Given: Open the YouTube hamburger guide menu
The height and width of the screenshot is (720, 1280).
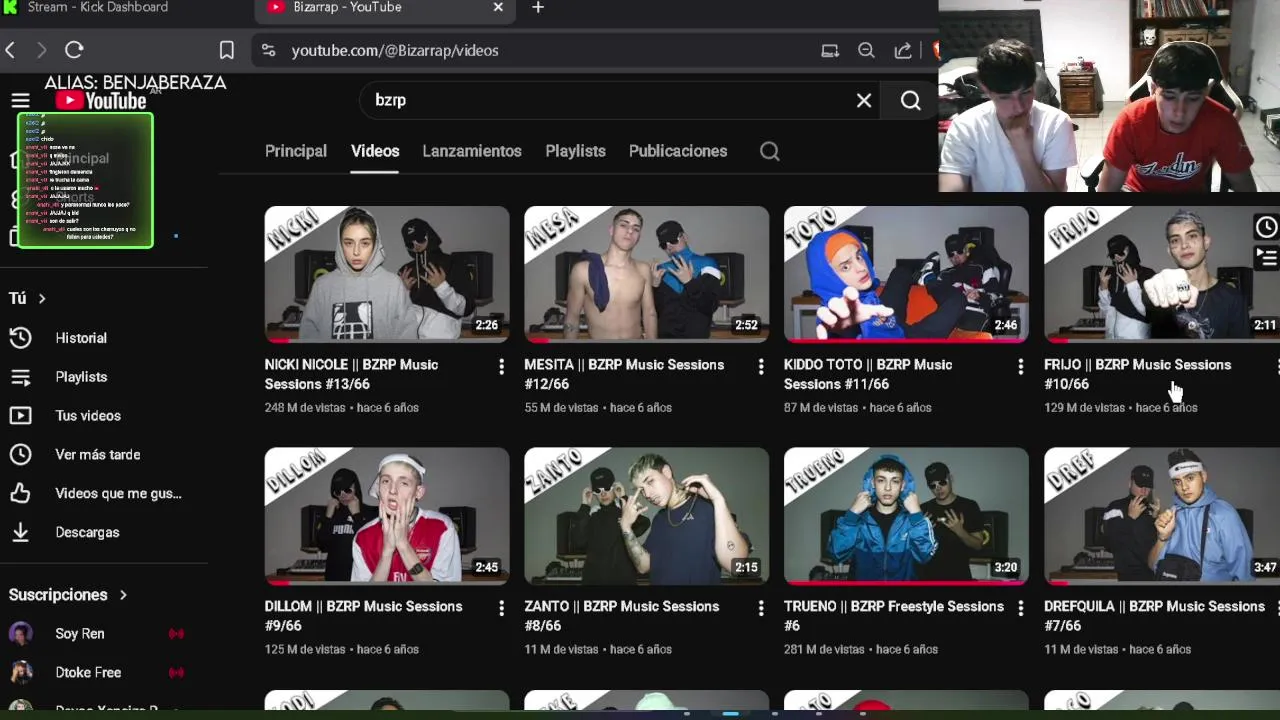Looking at the screenshot, I should [20, 100].
